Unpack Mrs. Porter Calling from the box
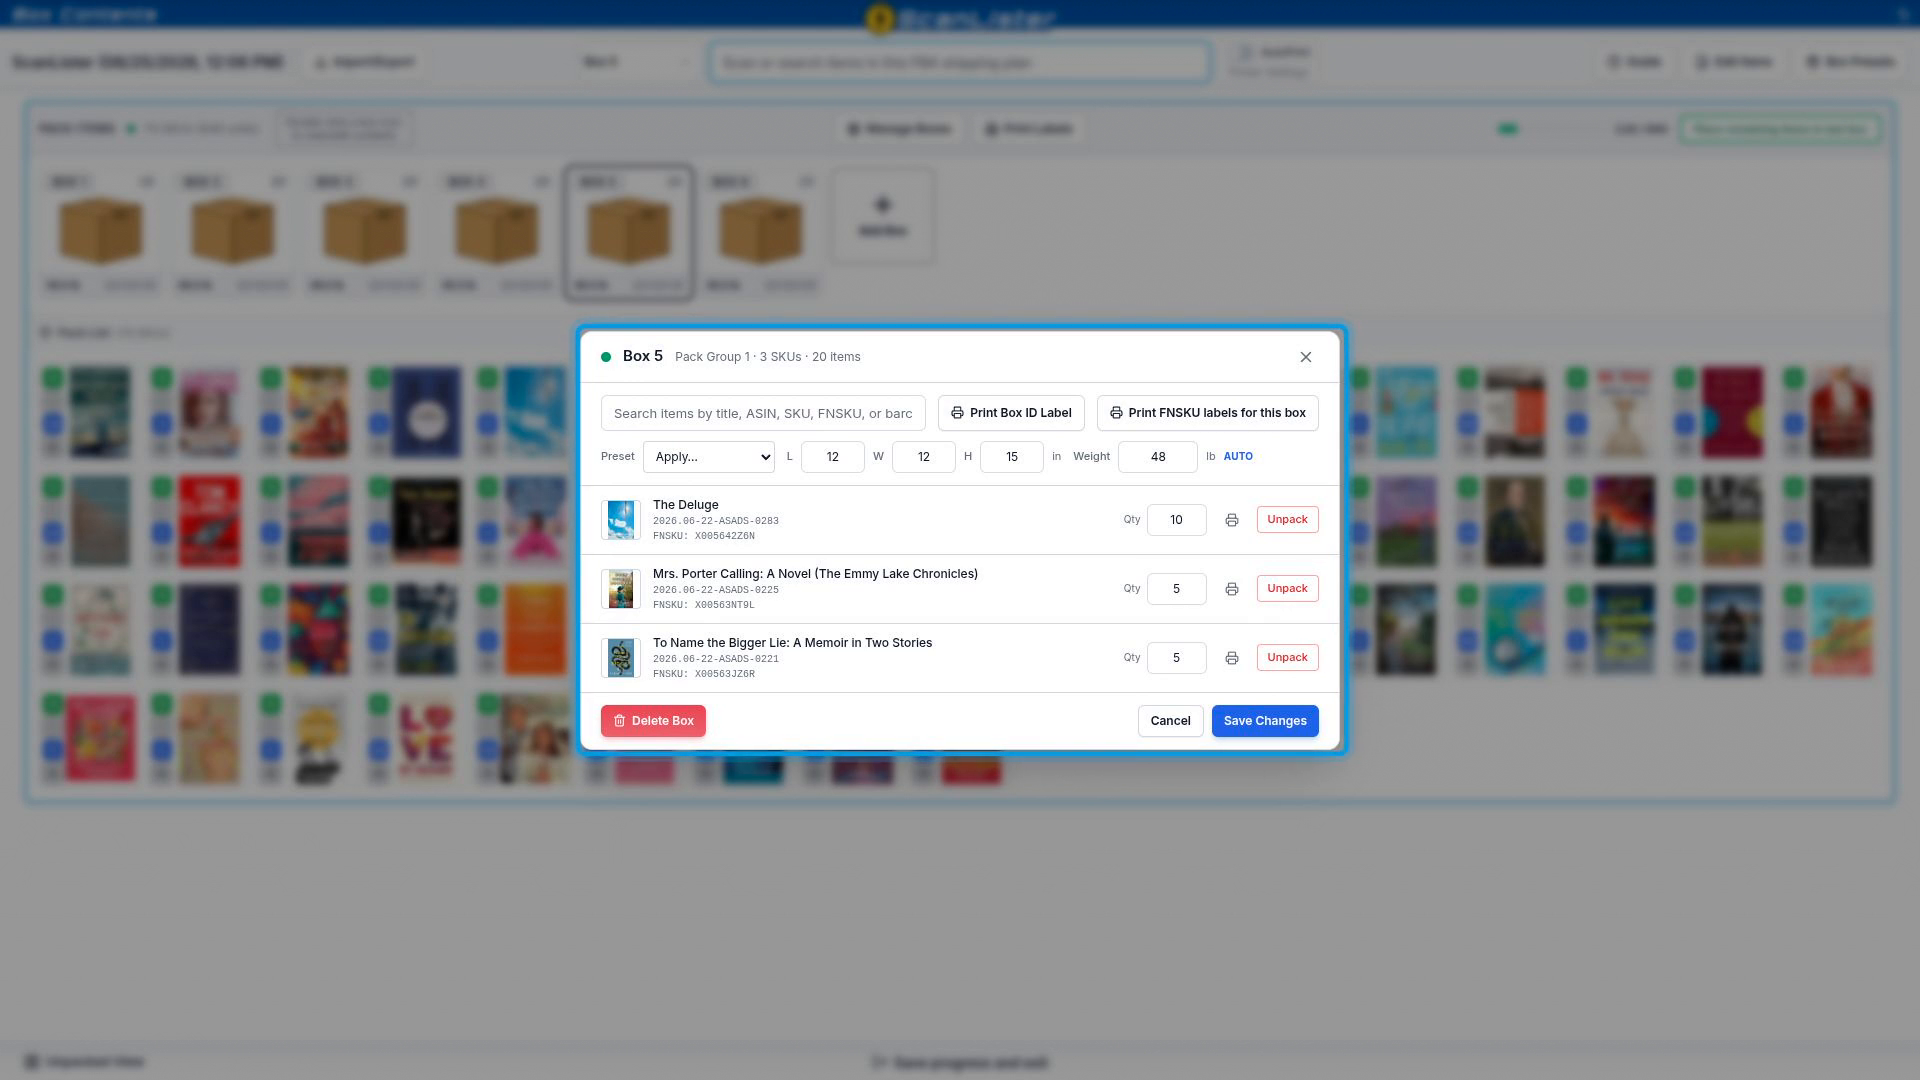This screenshot has width=1920, height=1080. tap(1287, 589)
